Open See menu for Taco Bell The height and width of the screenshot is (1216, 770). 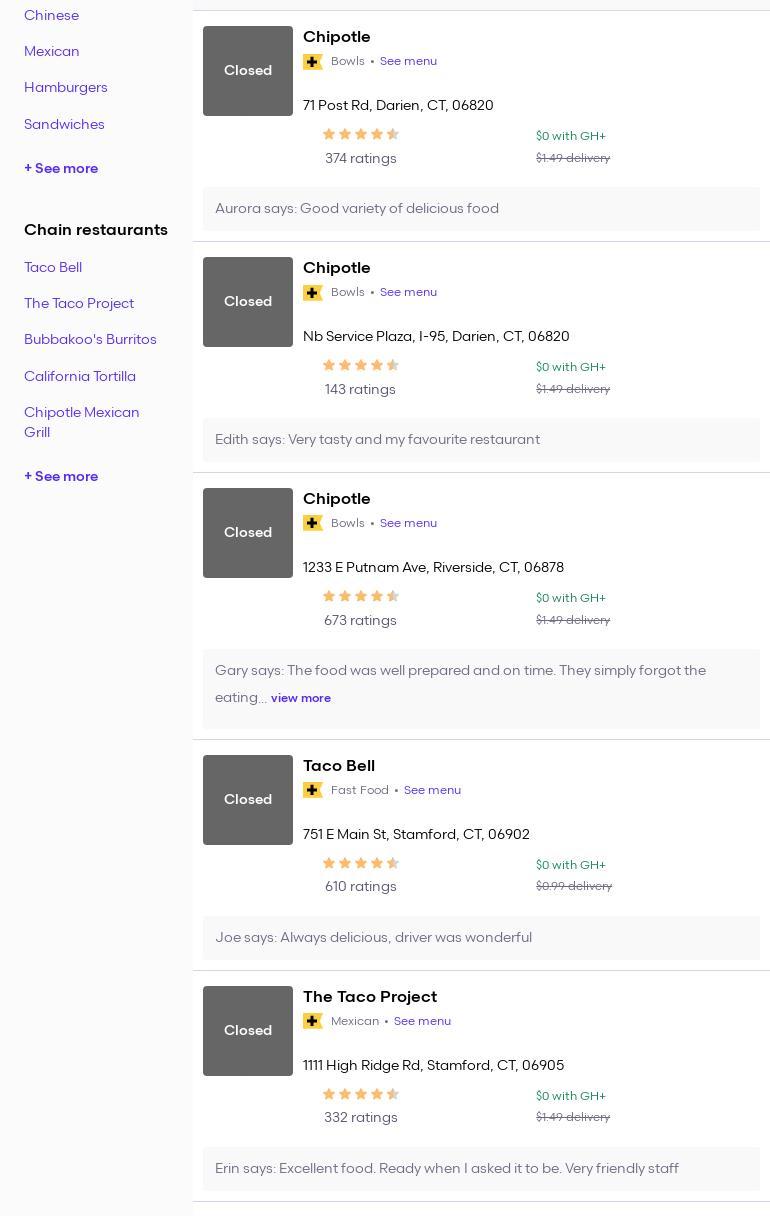[432, 790]
